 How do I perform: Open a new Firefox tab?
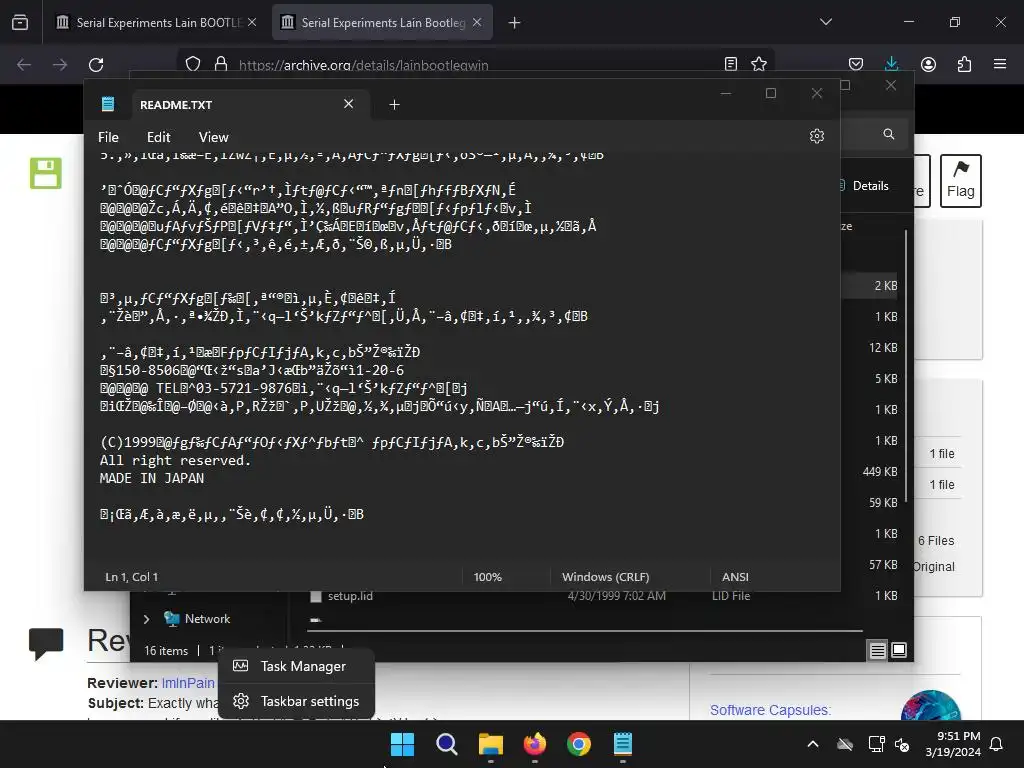click(x=515, y=23)
